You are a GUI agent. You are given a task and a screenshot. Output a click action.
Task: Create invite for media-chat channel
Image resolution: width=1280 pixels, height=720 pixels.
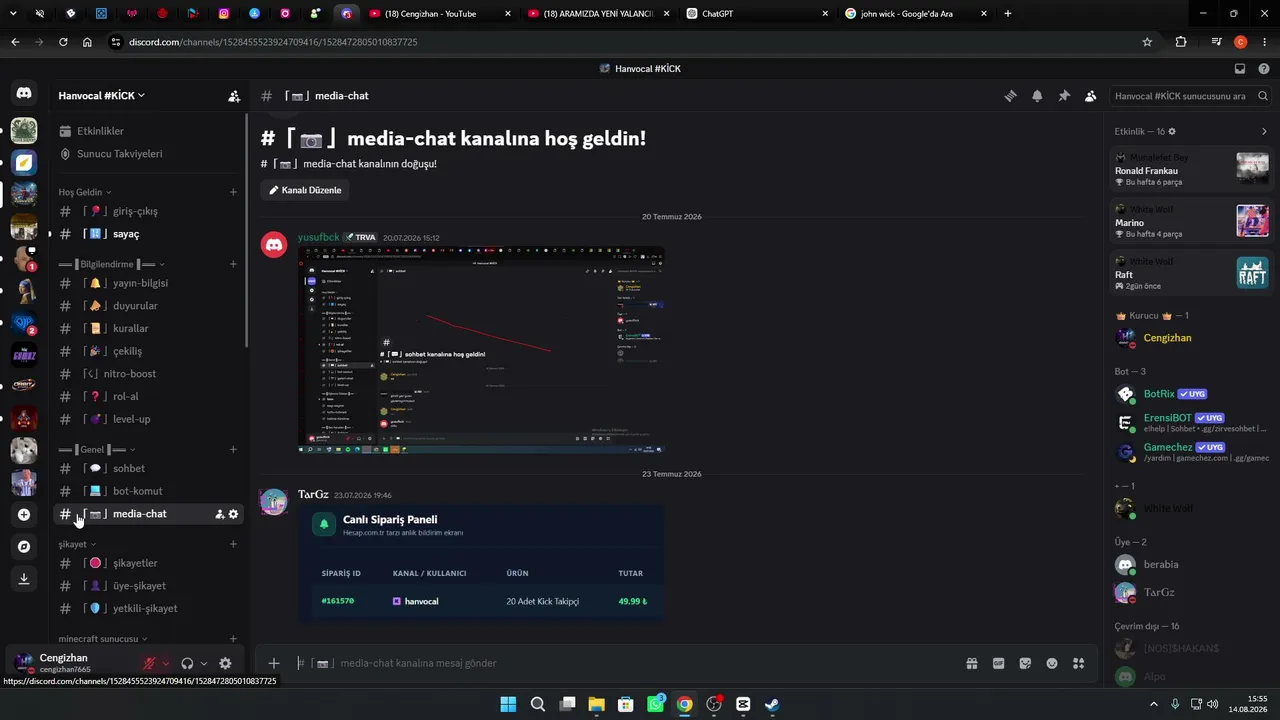tap(219, 514)
